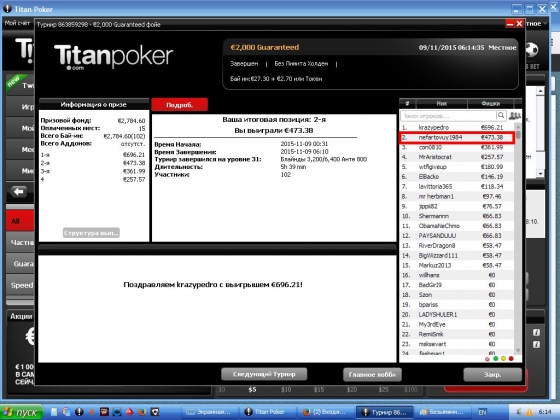Click the speaker volume icon in the tray
This screenshot has width=560, height=420.
tap(519, 412)
